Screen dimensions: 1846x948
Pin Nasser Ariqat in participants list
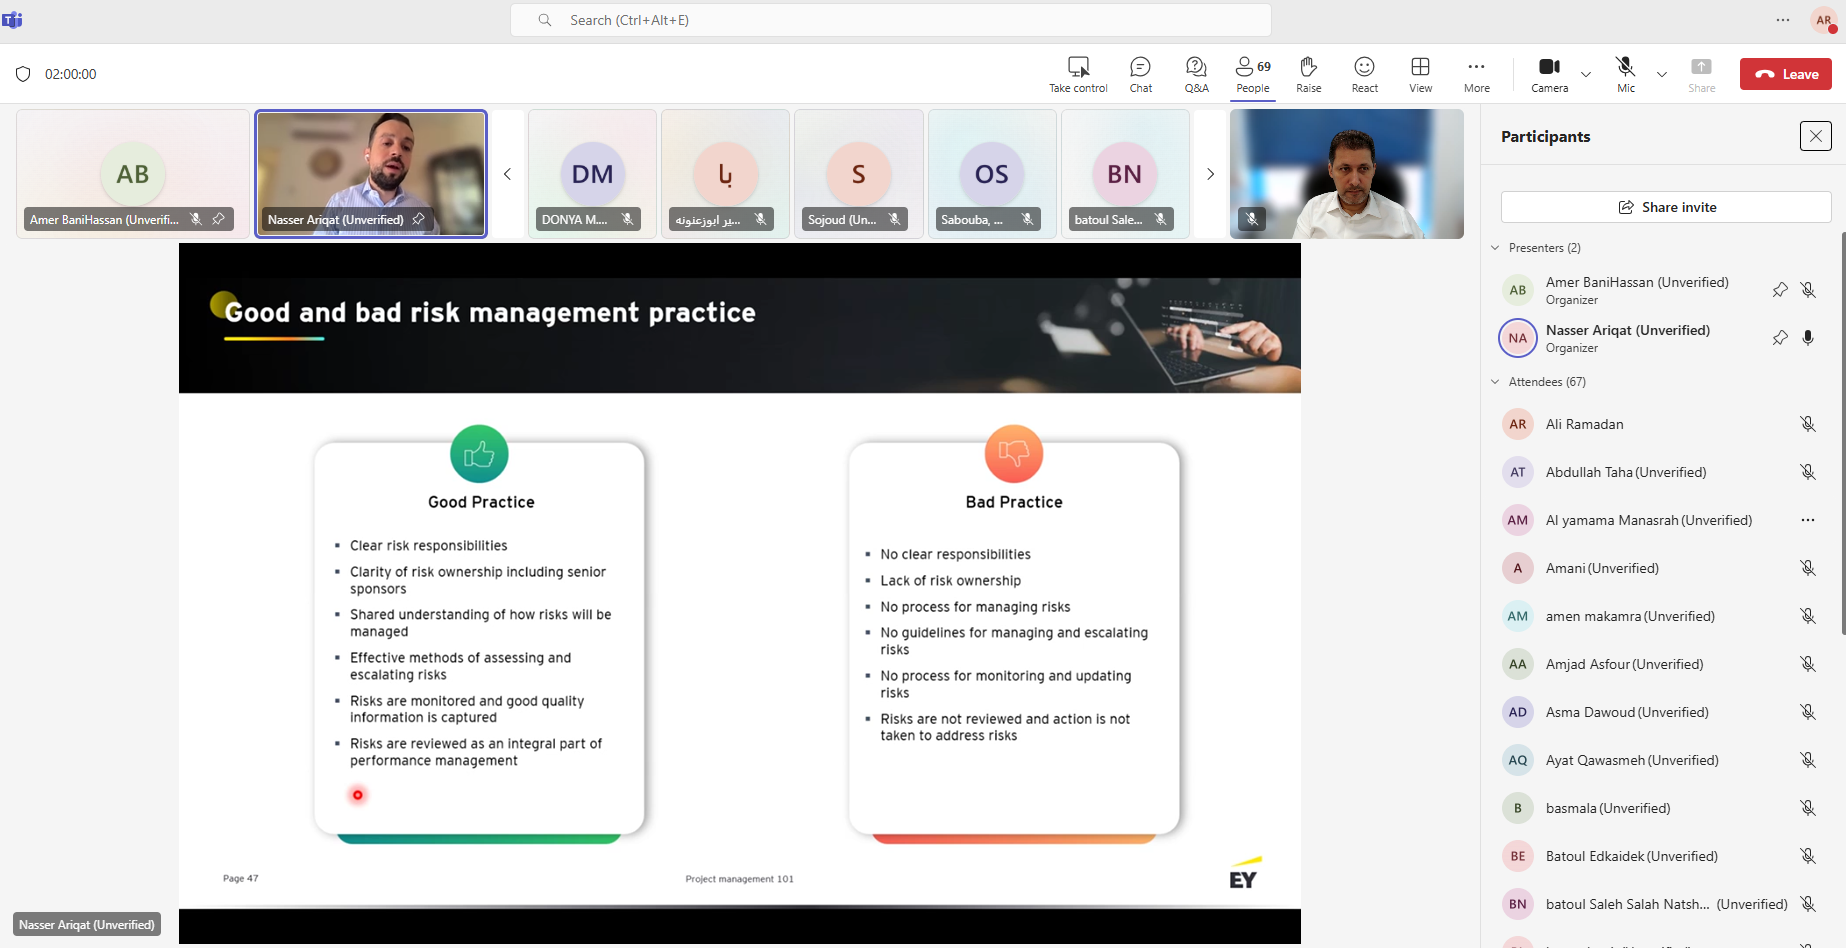pyautogui.click(x=1780, y=338)
